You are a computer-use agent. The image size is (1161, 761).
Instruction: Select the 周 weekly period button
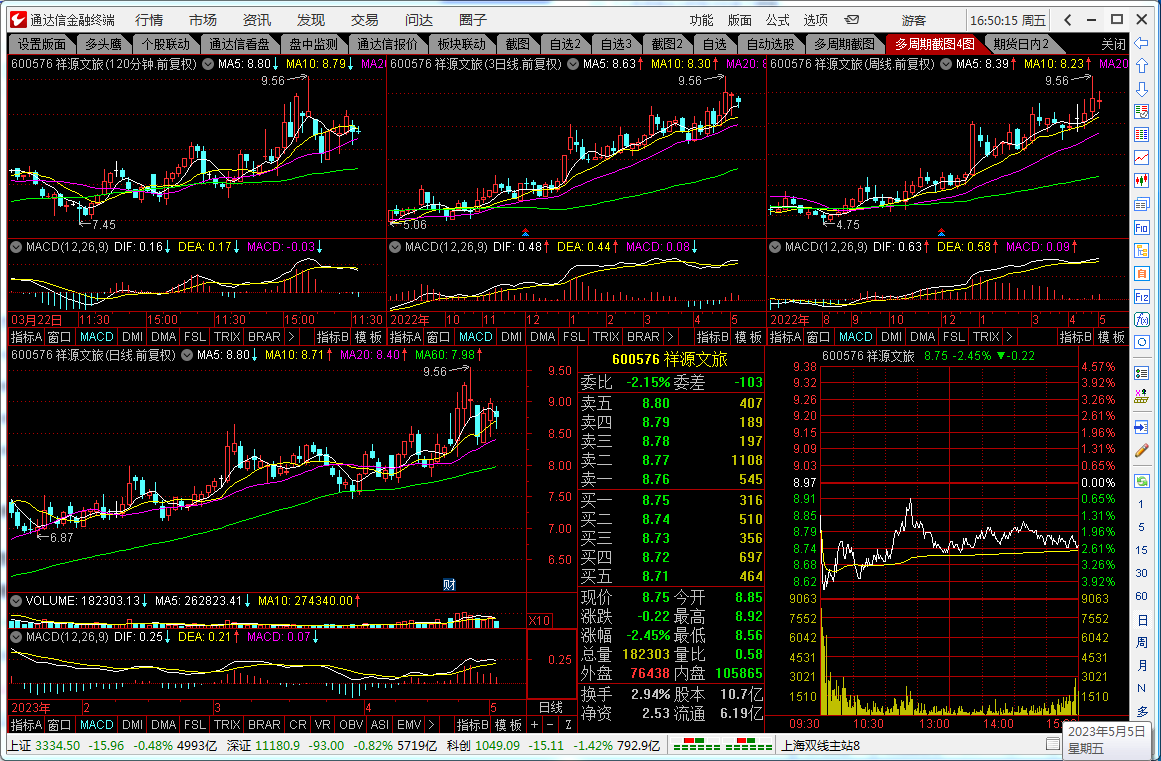click(1141, 643)
